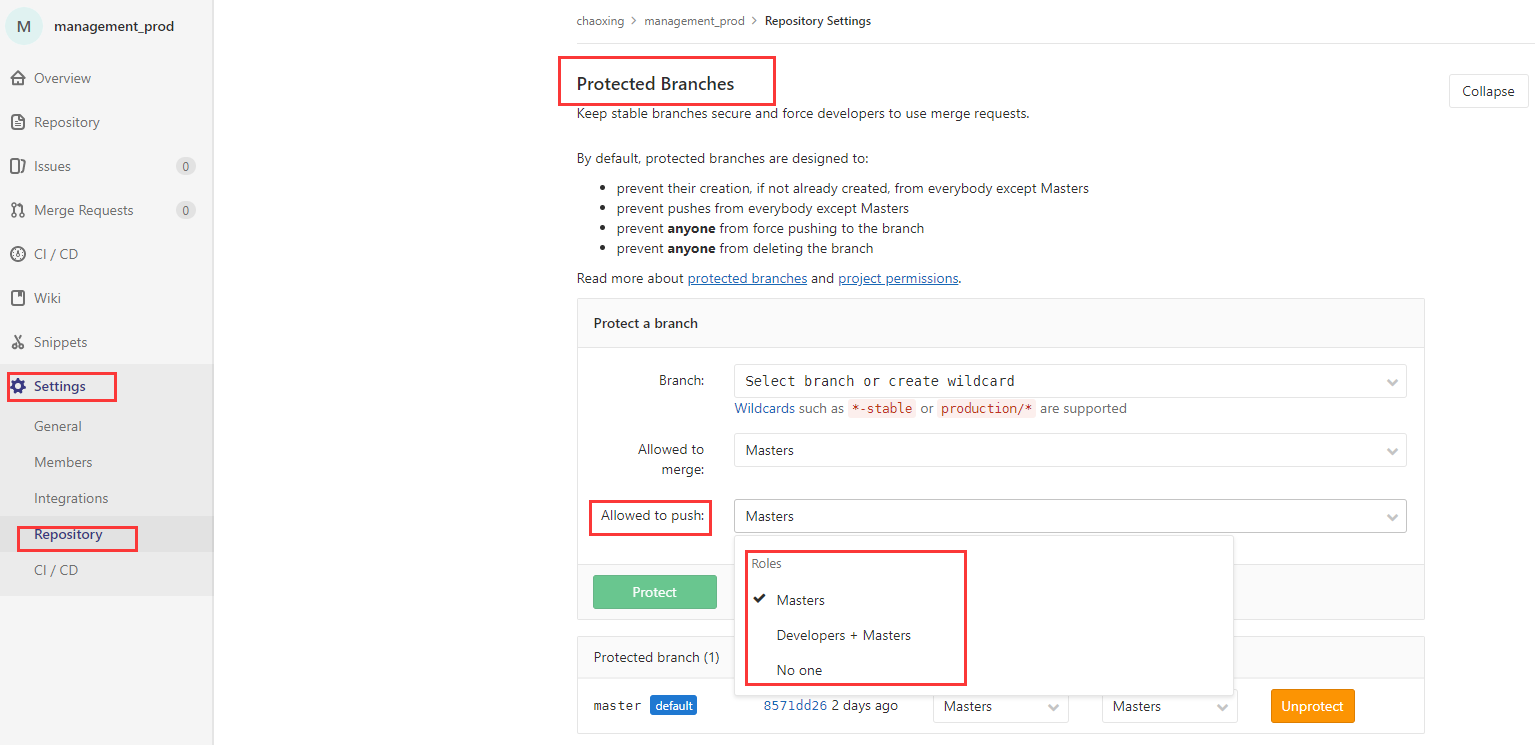The image size is (1536, 745).
Task: Click commit hash 8571dd26
Action: [795, 705]
